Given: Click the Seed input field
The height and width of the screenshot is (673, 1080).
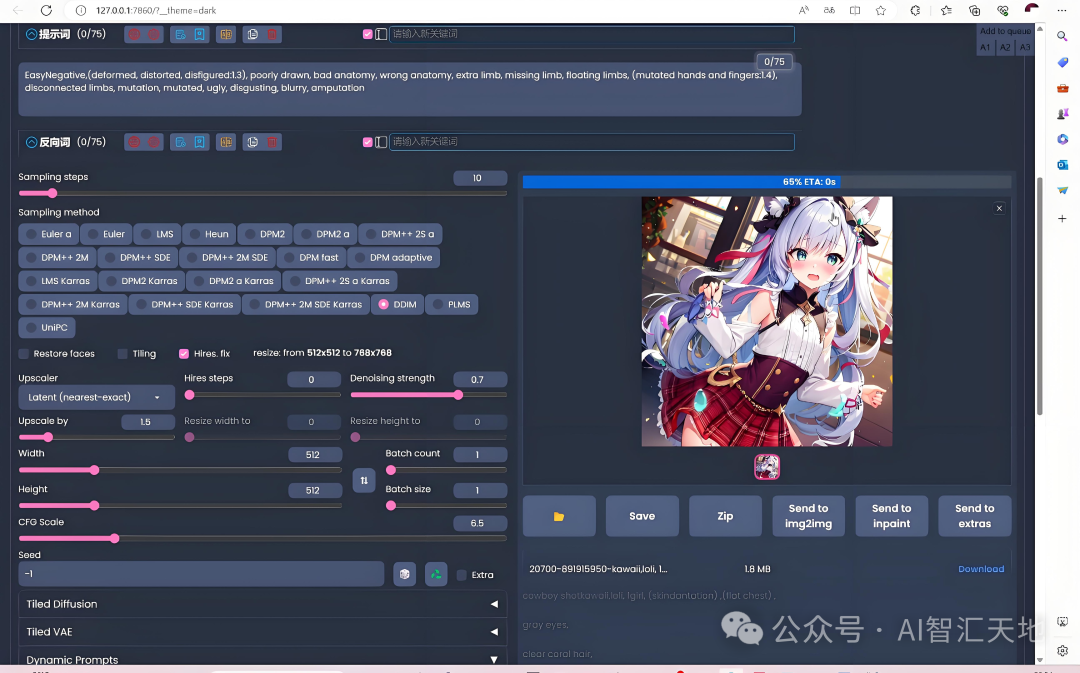Looking at the screenshot, I should coord(201,574).
